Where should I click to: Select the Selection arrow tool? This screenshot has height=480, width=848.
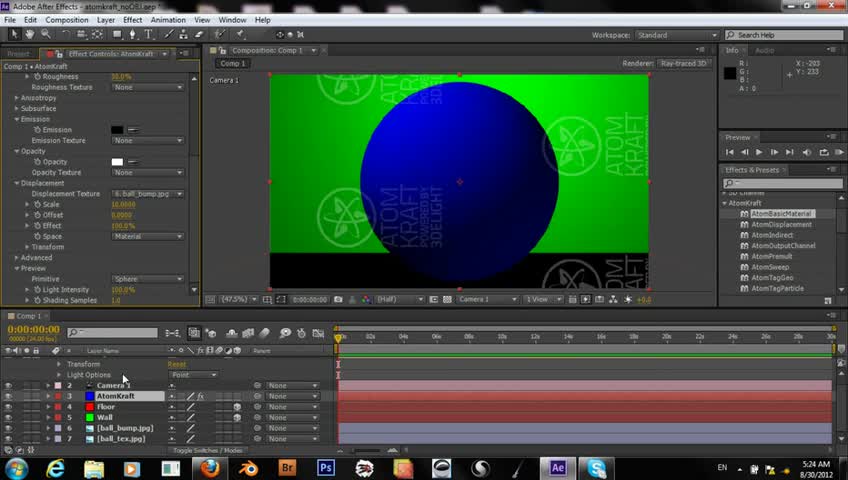pos(14,34)
